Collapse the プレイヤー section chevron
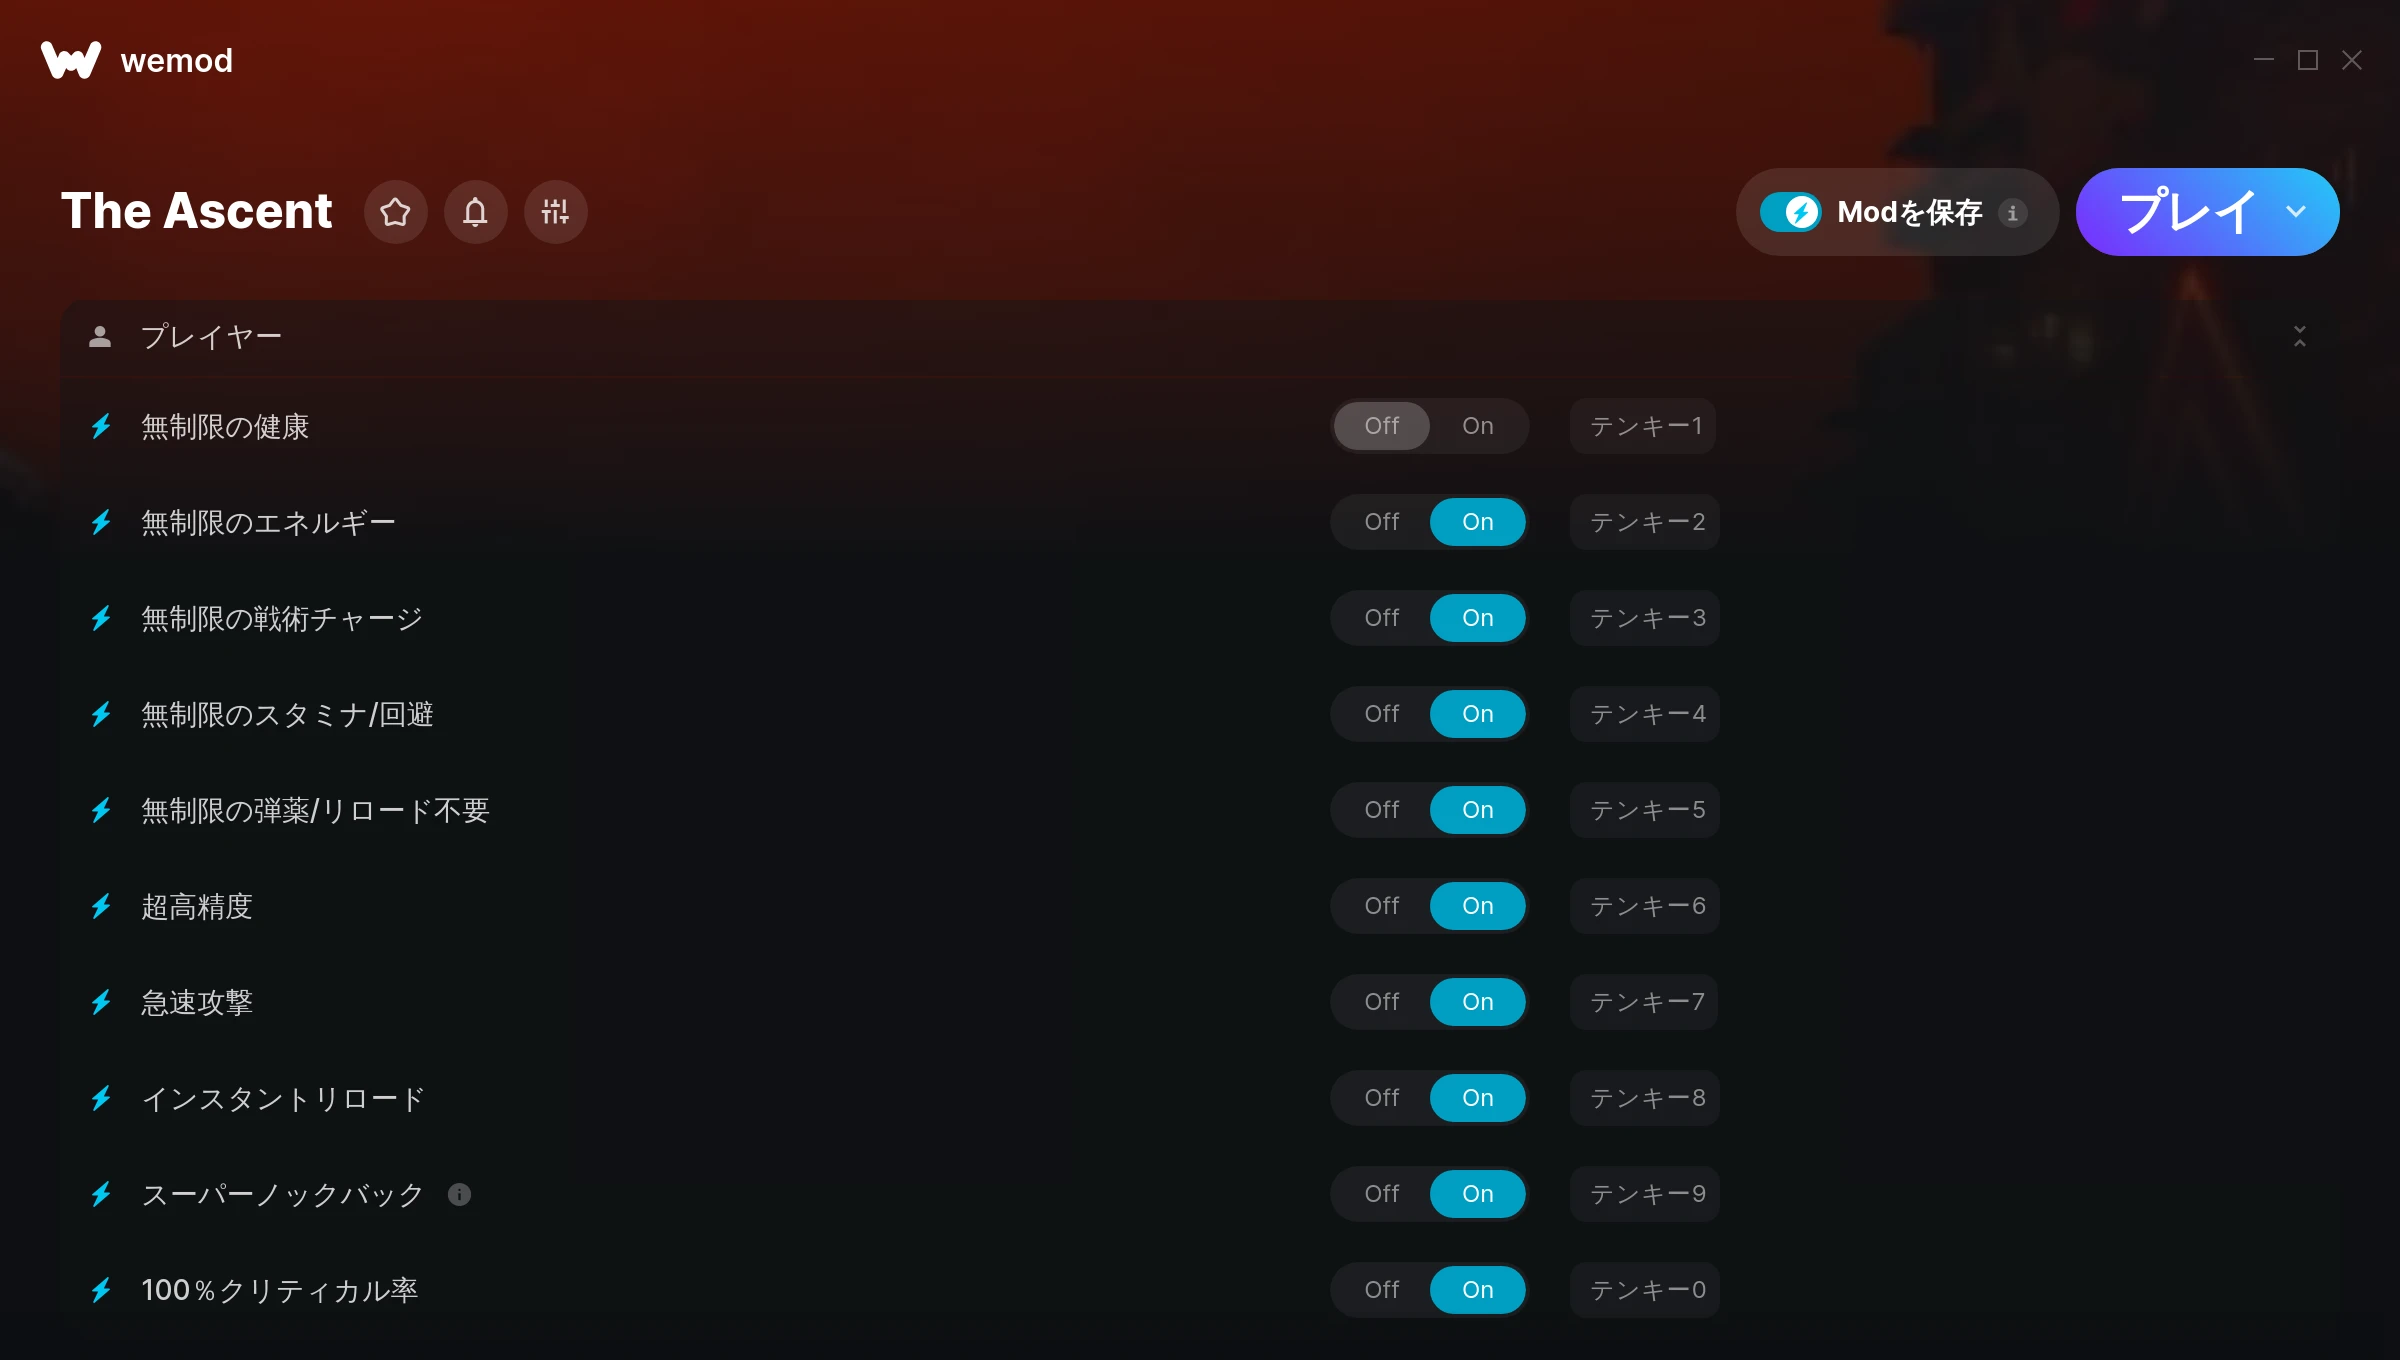 [x=2300, y=336]
